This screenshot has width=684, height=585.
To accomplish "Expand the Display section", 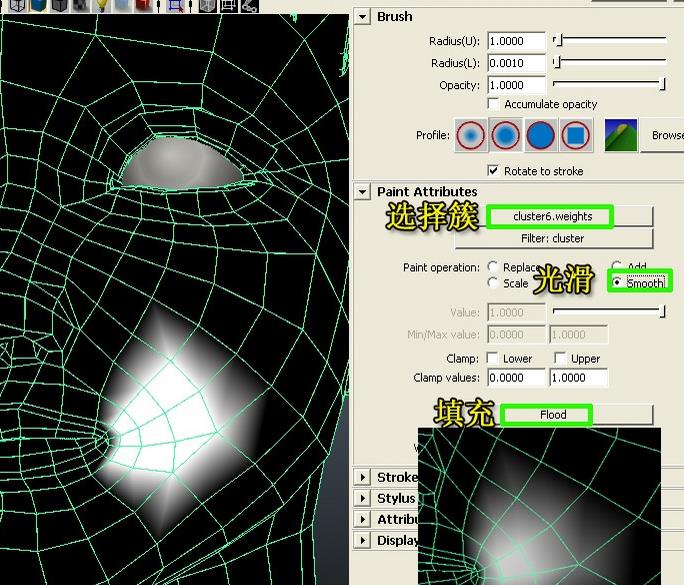I will [x=363, y=540].
